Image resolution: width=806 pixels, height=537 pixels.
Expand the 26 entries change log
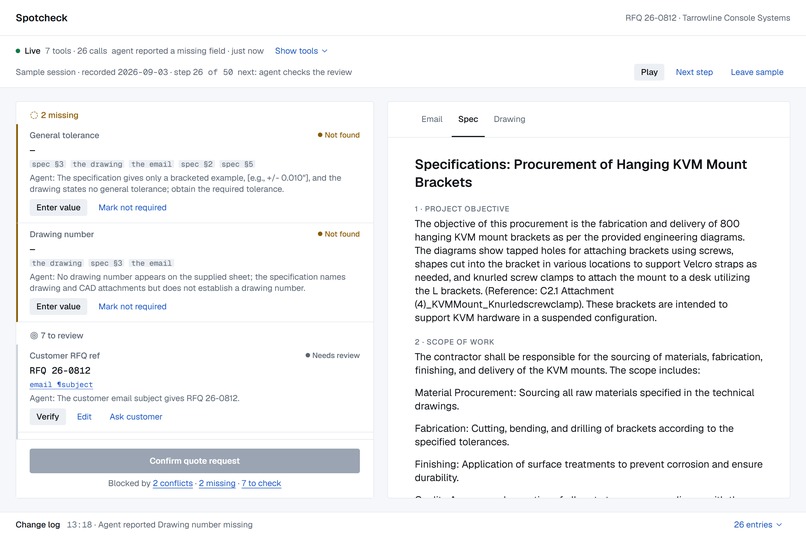point(758,525)
